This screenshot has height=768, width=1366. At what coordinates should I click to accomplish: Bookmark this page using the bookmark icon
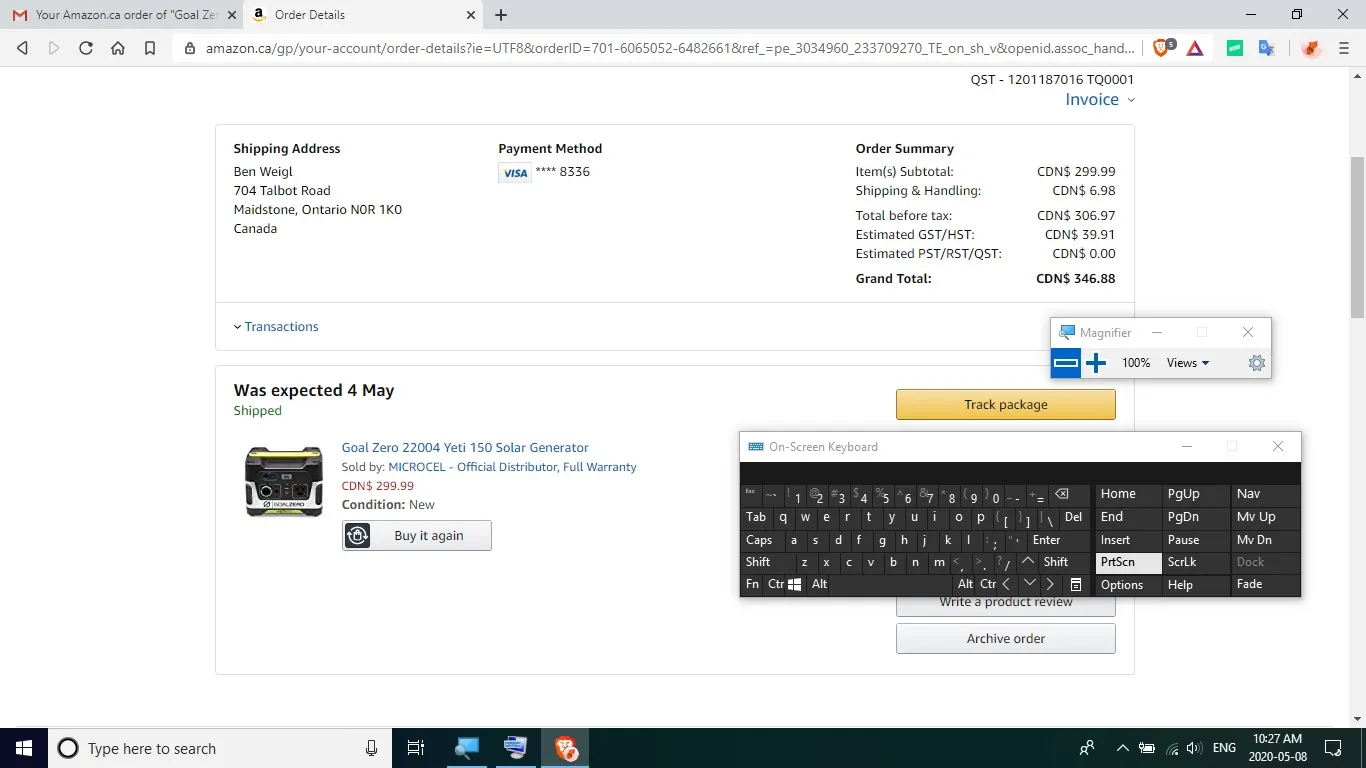coord(150,48)
